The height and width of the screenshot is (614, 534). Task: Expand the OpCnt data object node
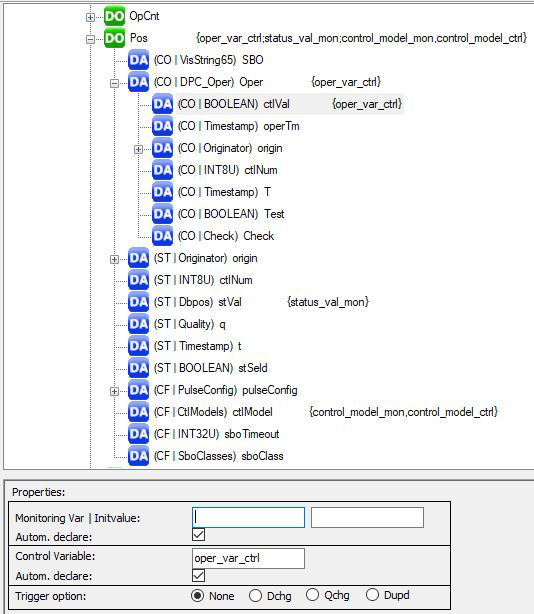(x=90, y=17)
